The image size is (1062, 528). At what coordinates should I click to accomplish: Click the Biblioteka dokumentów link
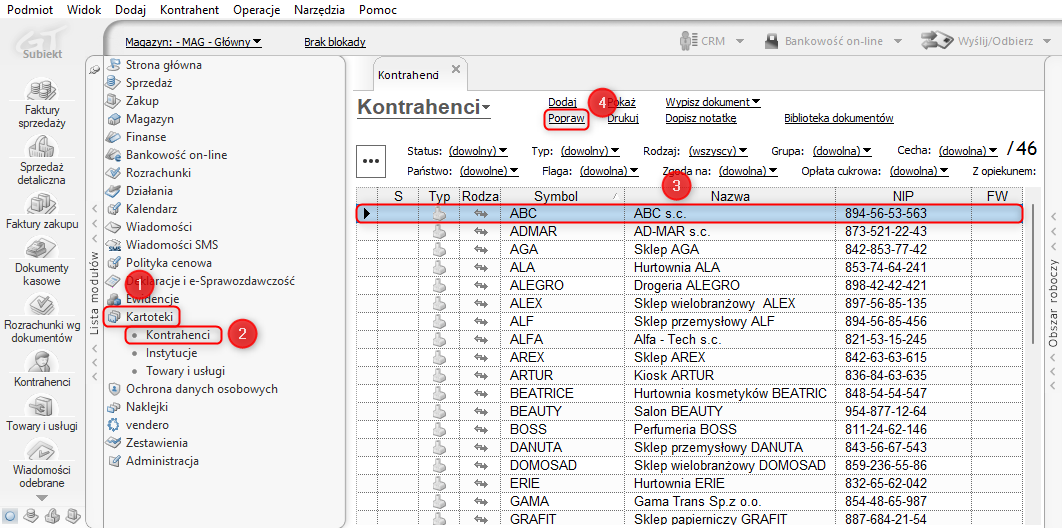[x=839, y=118]
